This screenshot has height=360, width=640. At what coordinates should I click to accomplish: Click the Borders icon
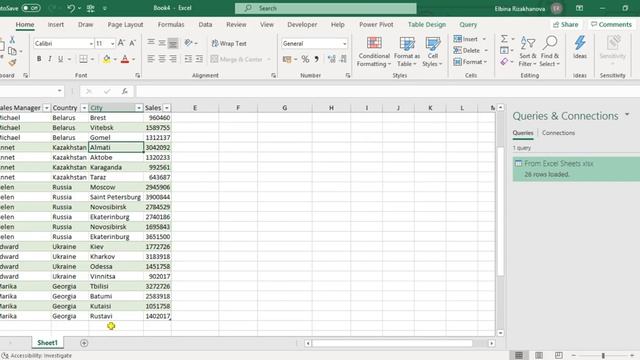[x=83, y=59]
